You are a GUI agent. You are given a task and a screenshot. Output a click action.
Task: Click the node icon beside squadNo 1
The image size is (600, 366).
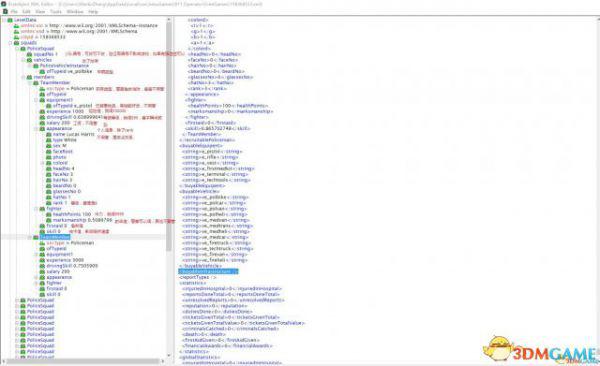(x=29, y=54)
